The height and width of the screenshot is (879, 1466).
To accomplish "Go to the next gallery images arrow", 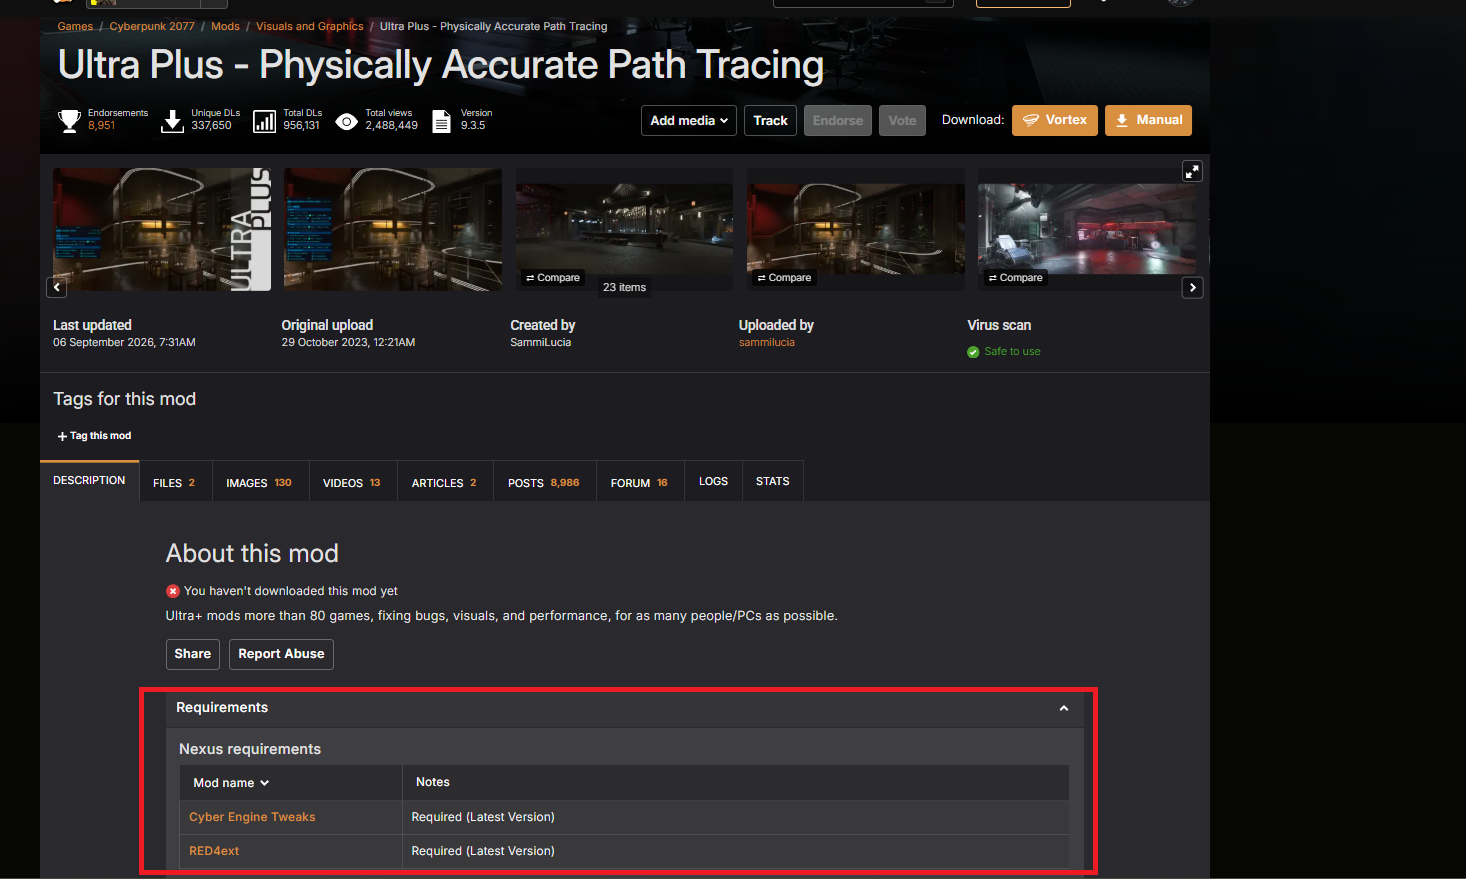I will (1192, 288).
